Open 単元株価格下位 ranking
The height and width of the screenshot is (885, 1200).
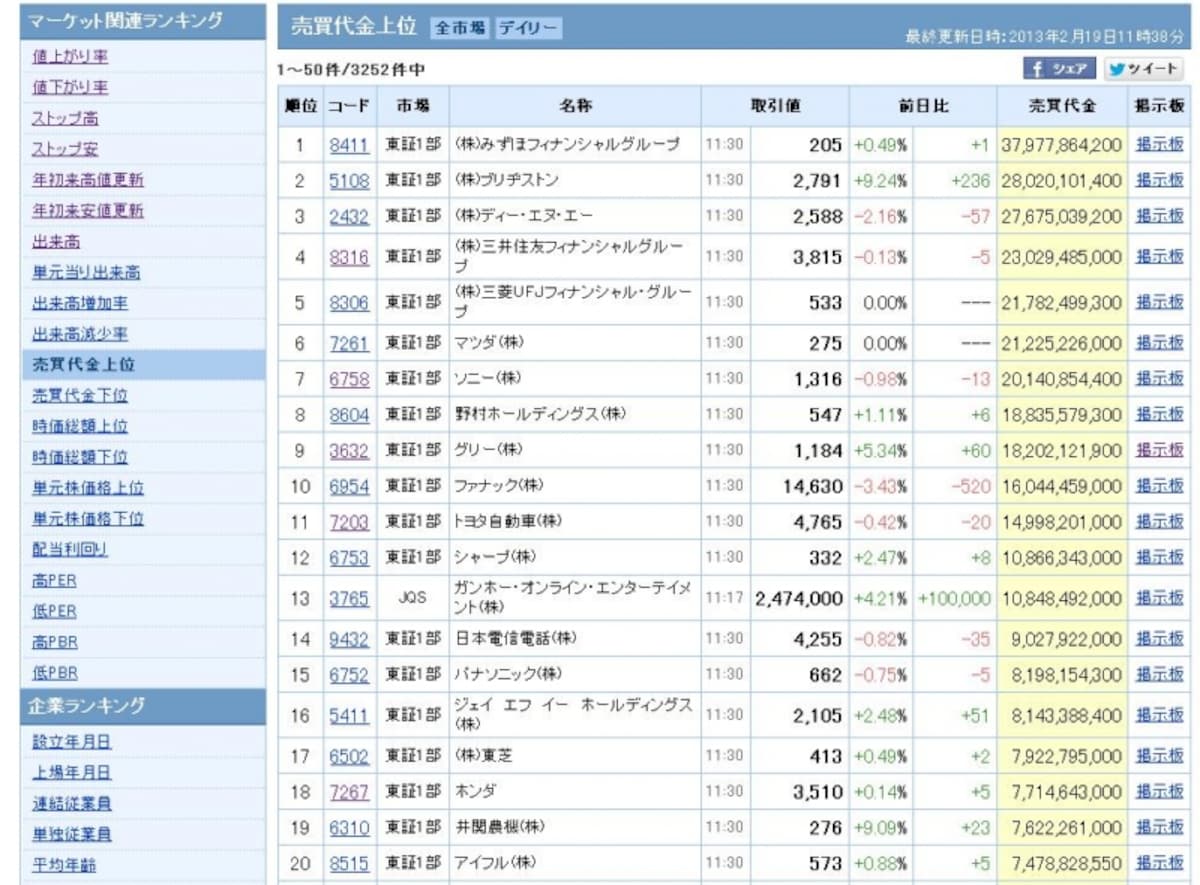click(x=88, y=518)
